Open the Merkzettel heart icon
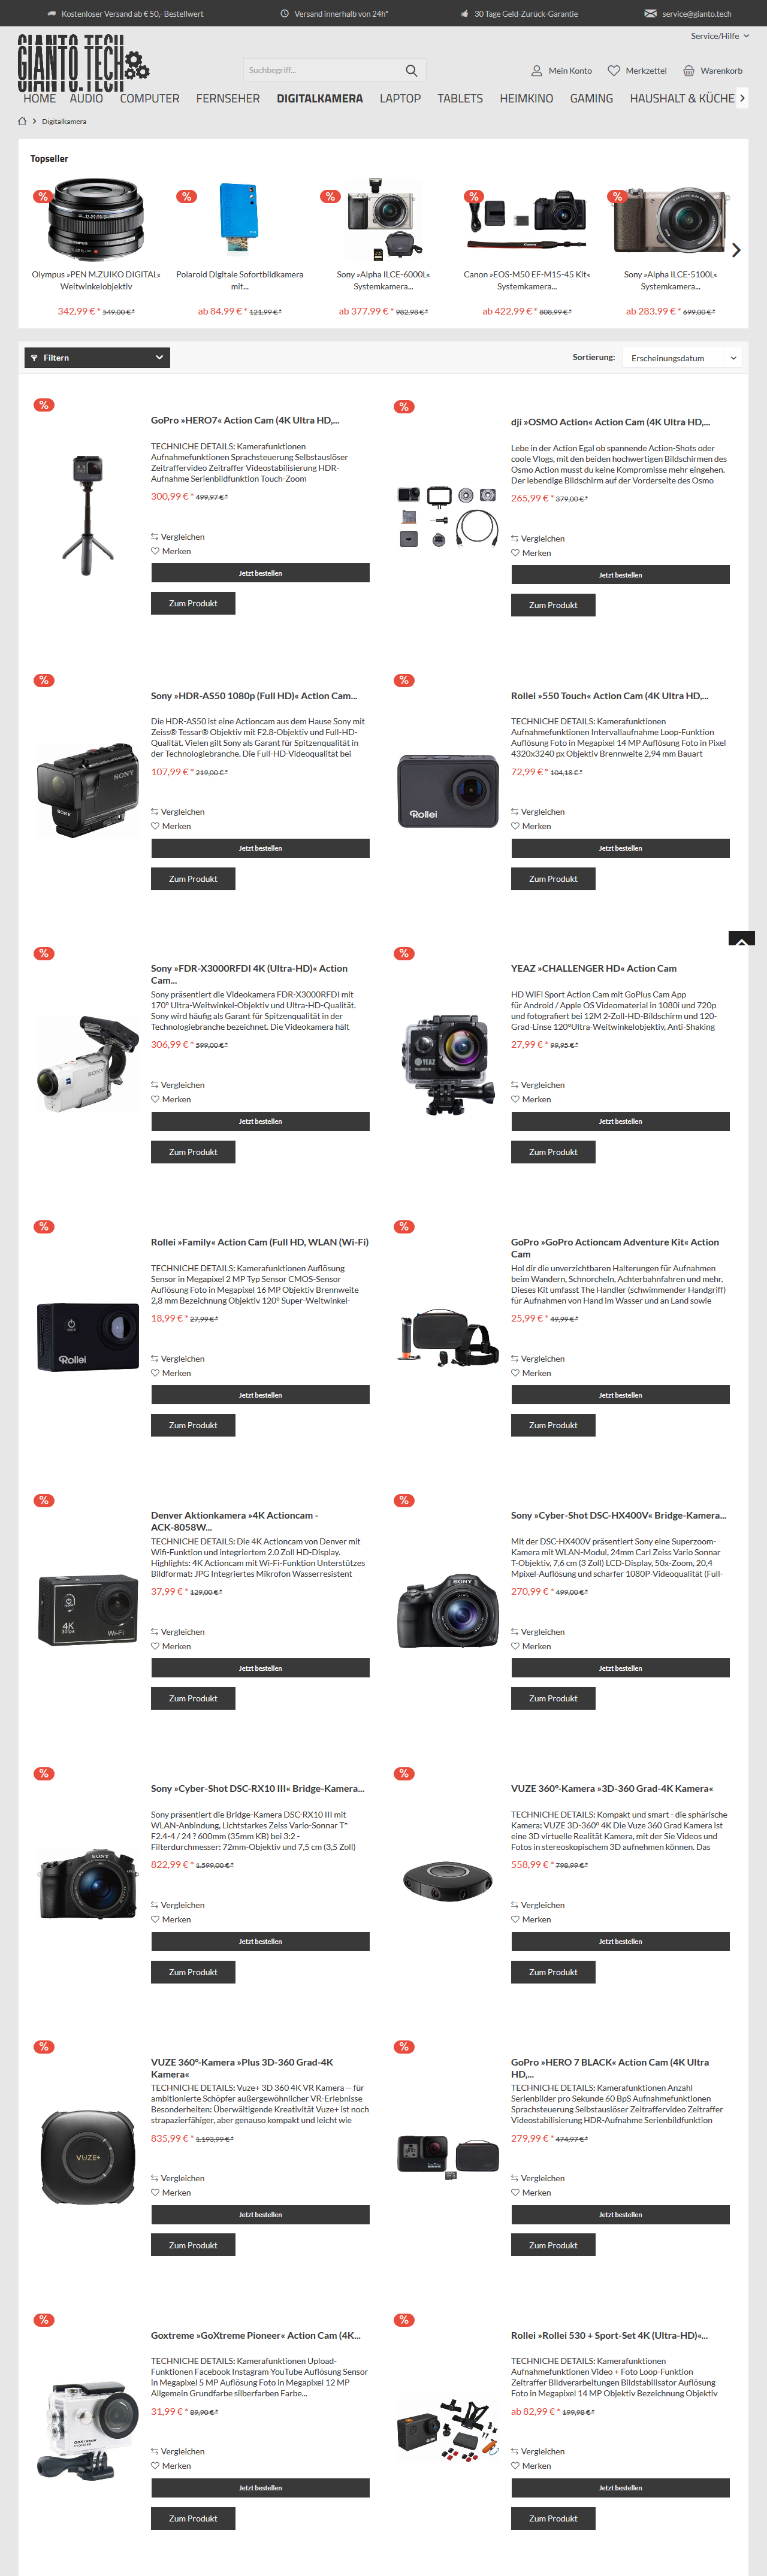Viewport: 767px width, 2576px height. pos(614,71)
